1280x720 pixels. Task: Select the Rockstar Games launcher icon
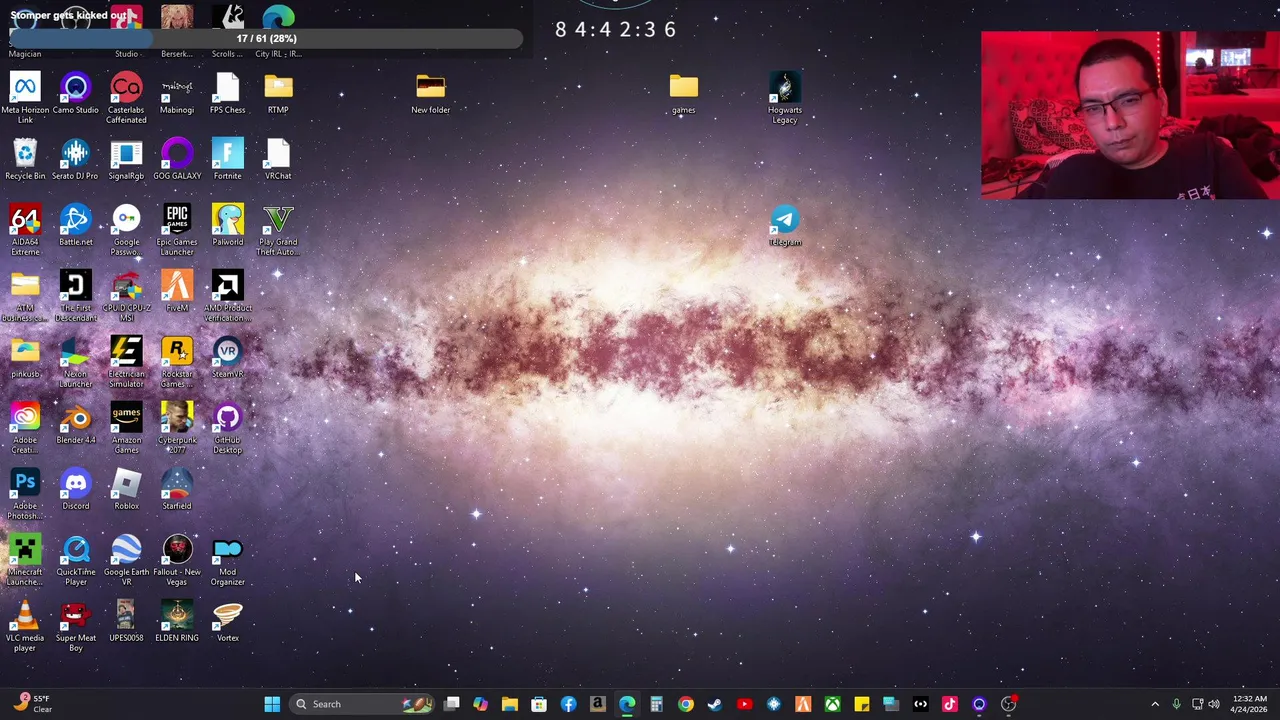177,362
